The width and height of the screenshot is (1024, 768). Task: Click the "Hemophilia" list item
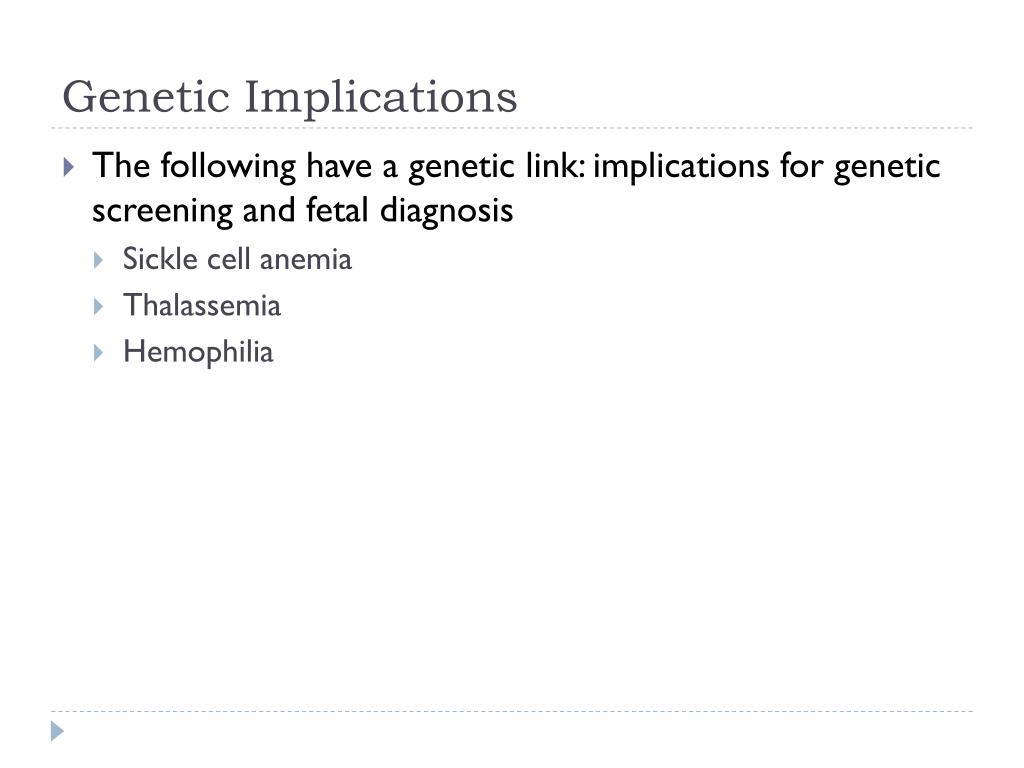pyautogui.click(x=198, y=353)
